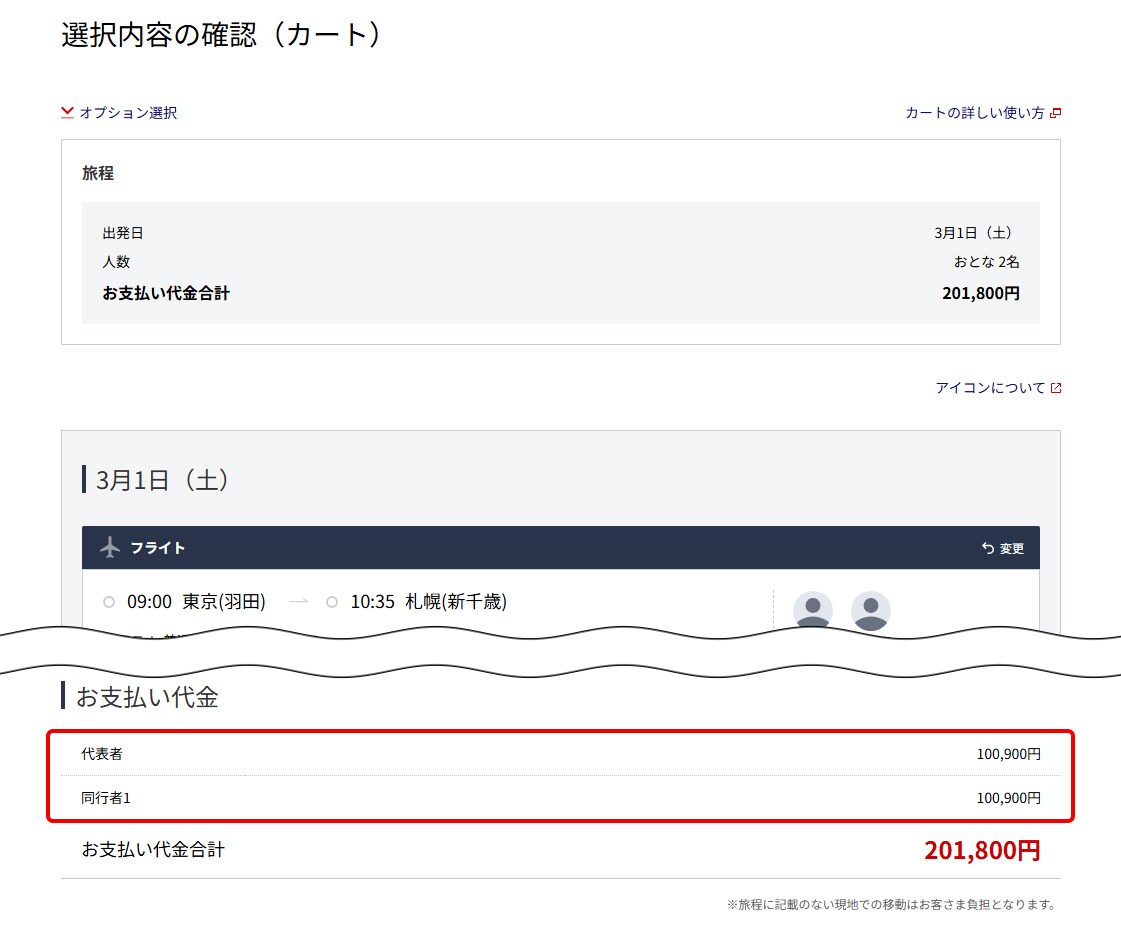Click the 10:35 札幌(新千歳) arrival text
The width and height of the screenshot is (1121, 935).
tap(428, 602)
